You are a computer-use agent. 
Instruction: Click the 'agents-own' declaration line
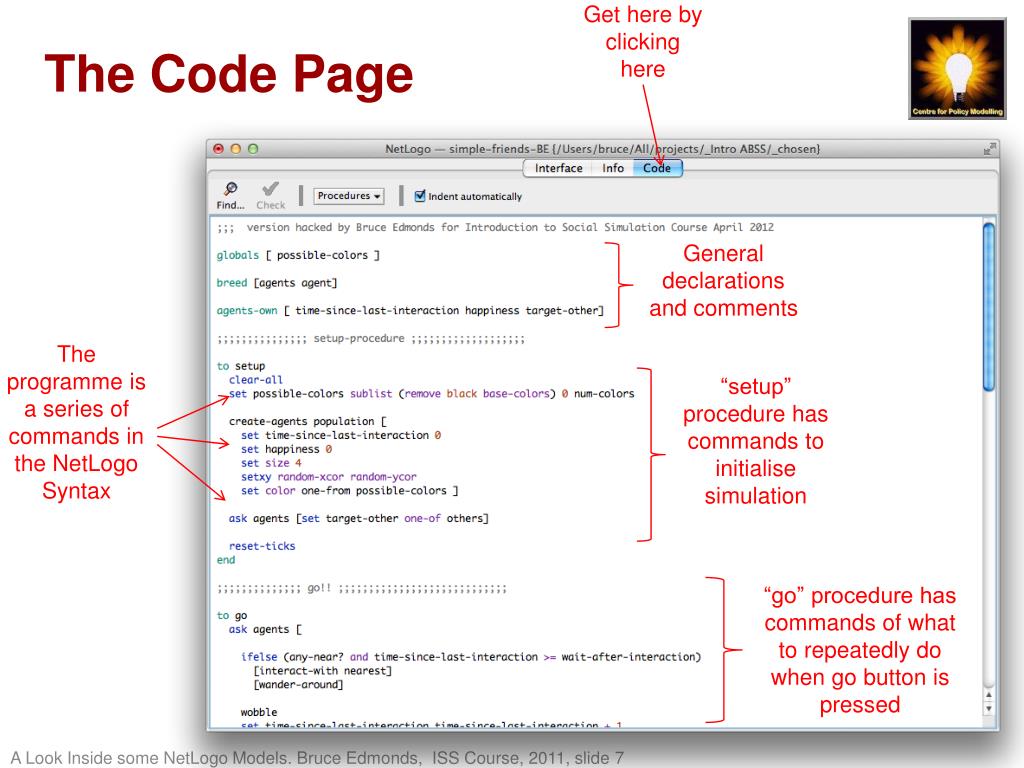(x=410, y=311)
